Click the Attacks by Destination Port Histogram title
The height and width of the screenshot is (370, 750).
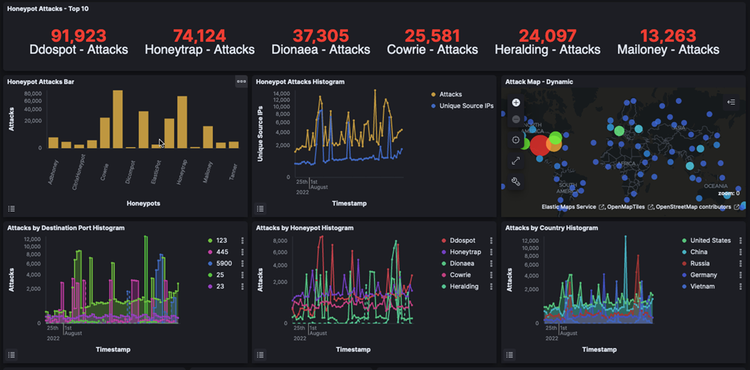tap(66, 228)
